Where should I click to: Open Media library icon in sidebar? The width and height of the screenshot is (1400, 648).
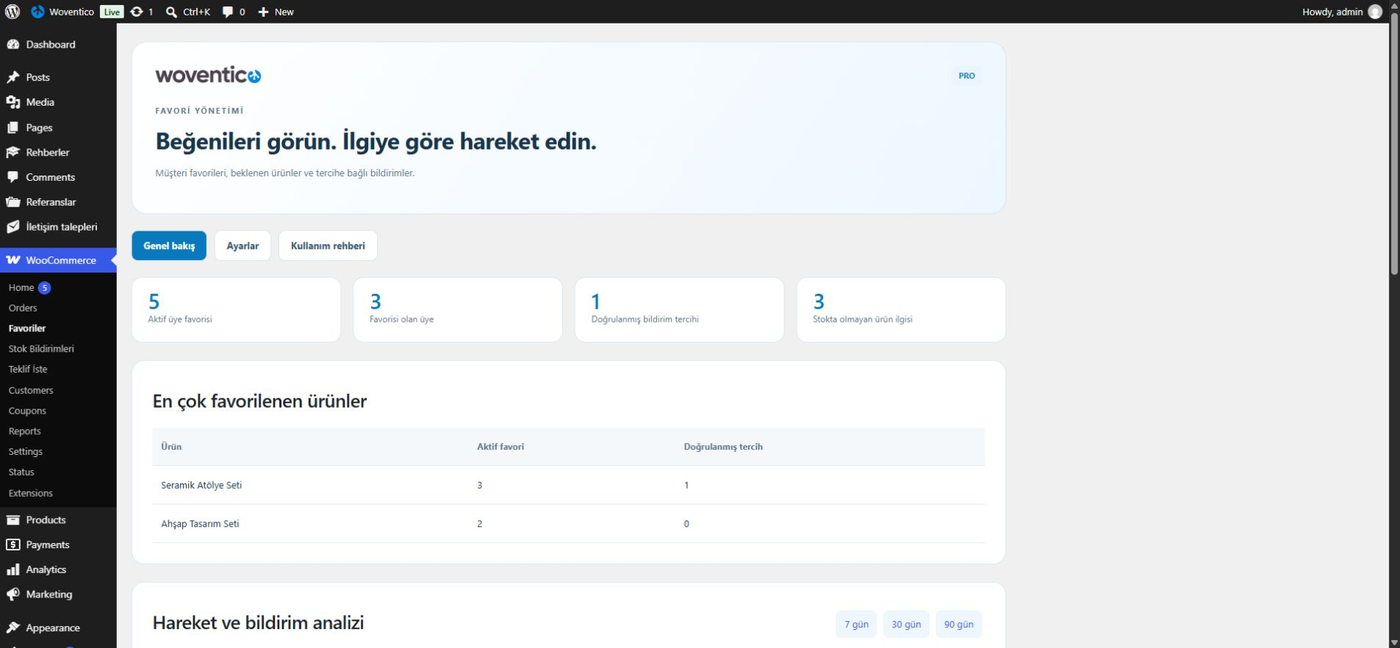13,102
